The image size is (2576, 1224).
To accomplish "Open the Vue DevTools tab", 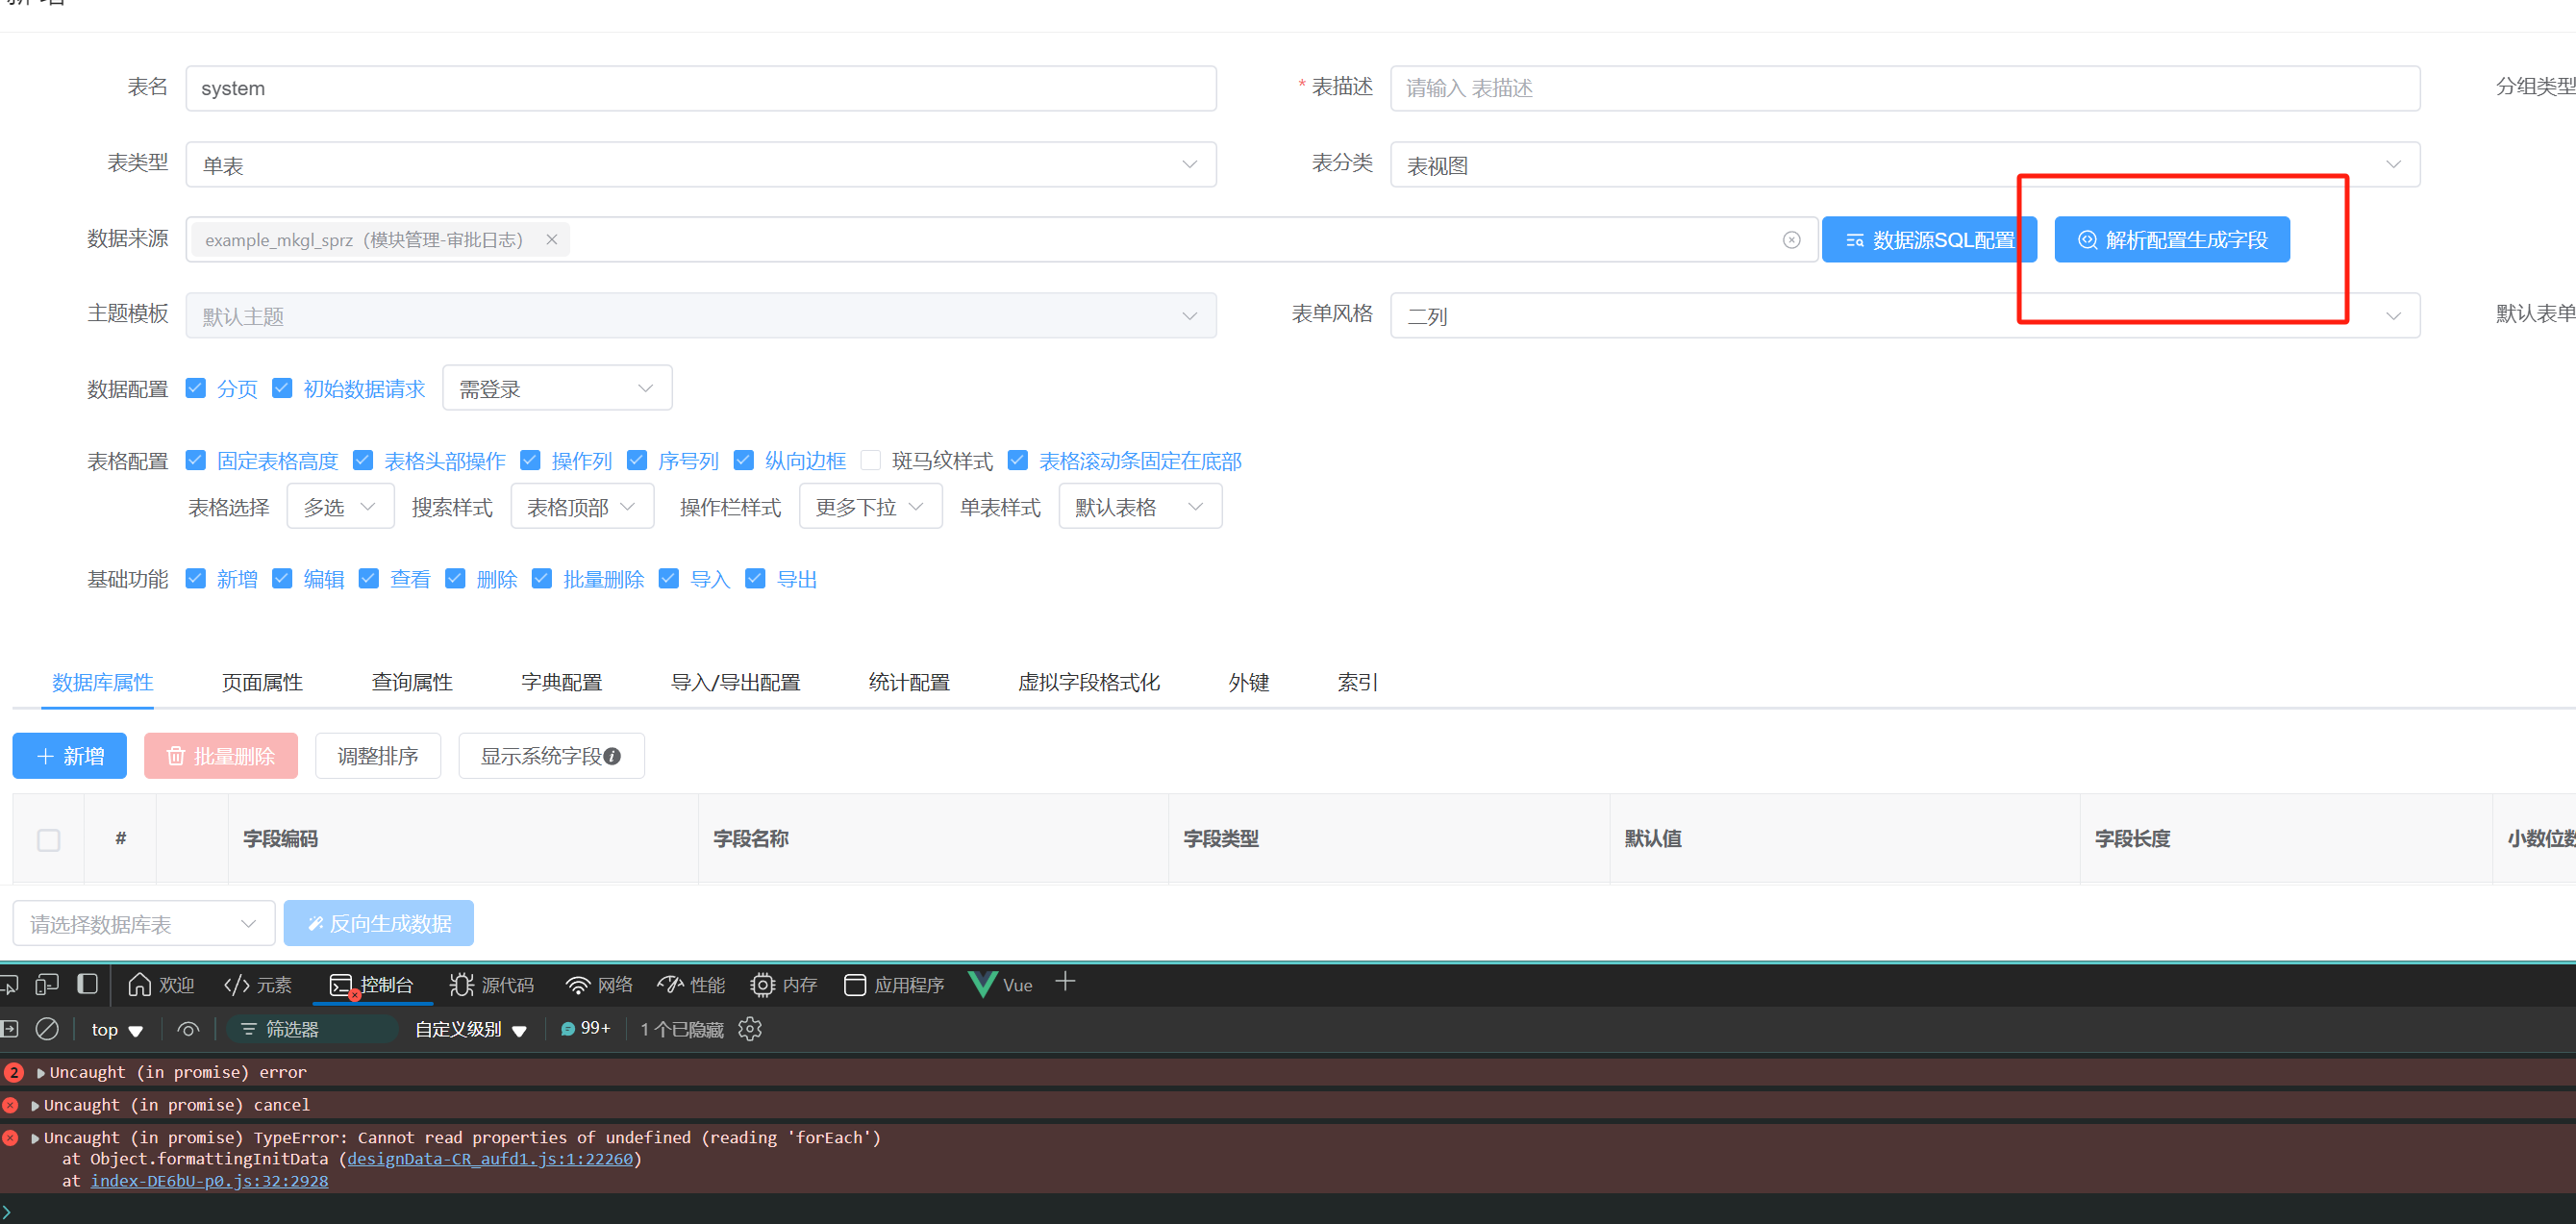I will click(x=1001, y=985).
